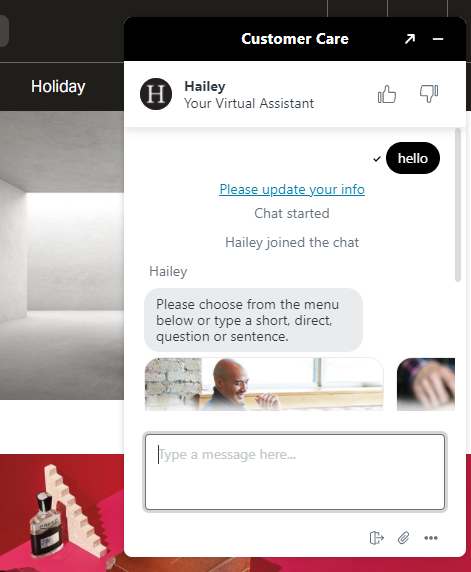471x572 pixels.
Task: Click Hailey's menu prompt message bubble
Action: 253,320
